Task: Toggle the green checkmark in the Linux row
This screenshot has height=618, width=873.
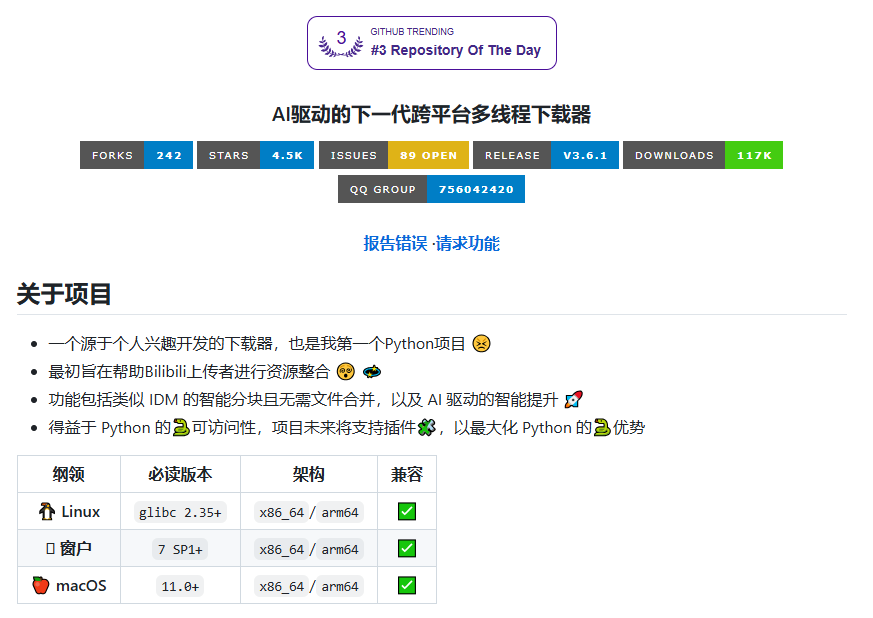Action: coord(405,510)
